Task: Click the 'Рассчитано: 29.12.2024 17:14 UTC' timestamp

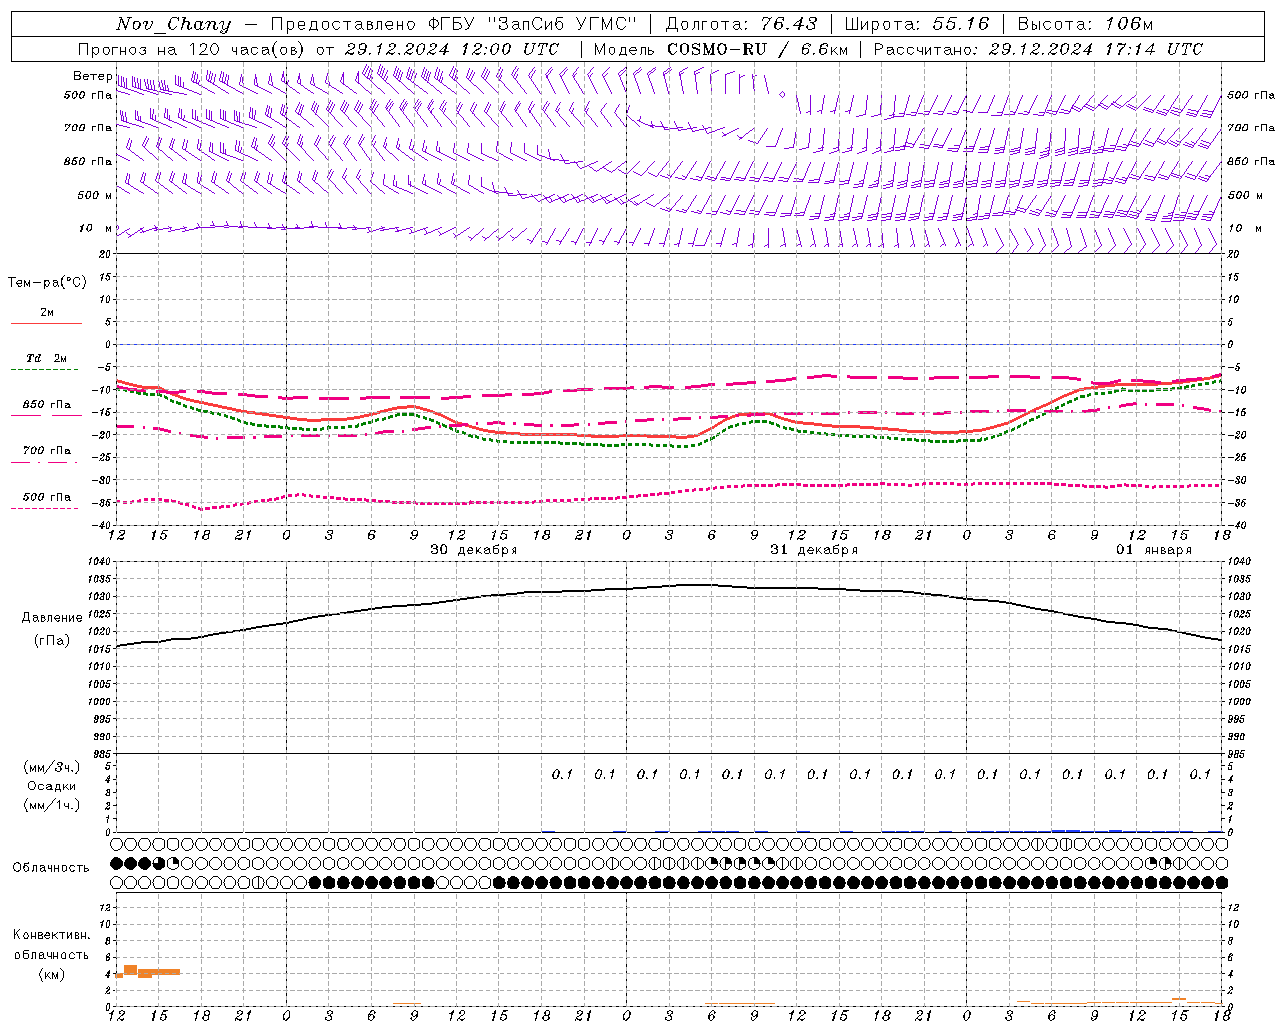Action: (1038, 49)
